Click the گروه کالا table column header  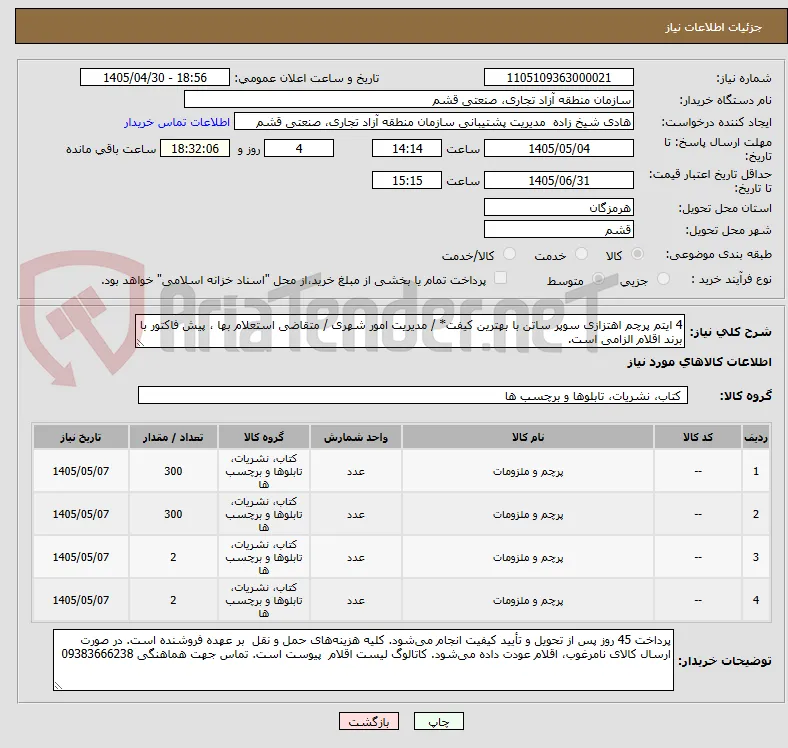pyautogui.click(x=264, y=437)
